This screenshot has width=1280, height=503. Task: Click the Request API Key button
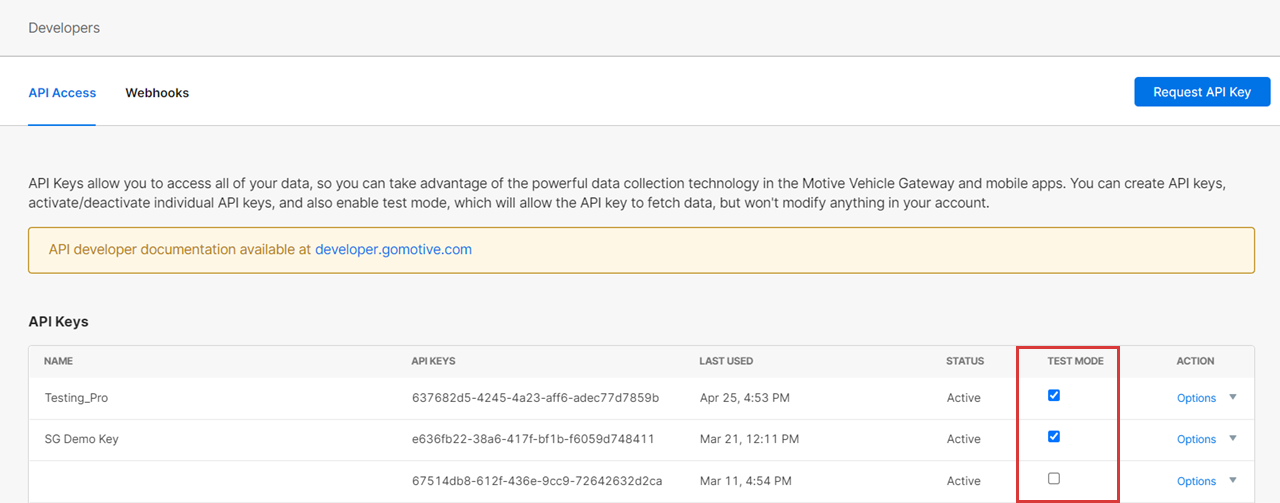pos(1202,92)
